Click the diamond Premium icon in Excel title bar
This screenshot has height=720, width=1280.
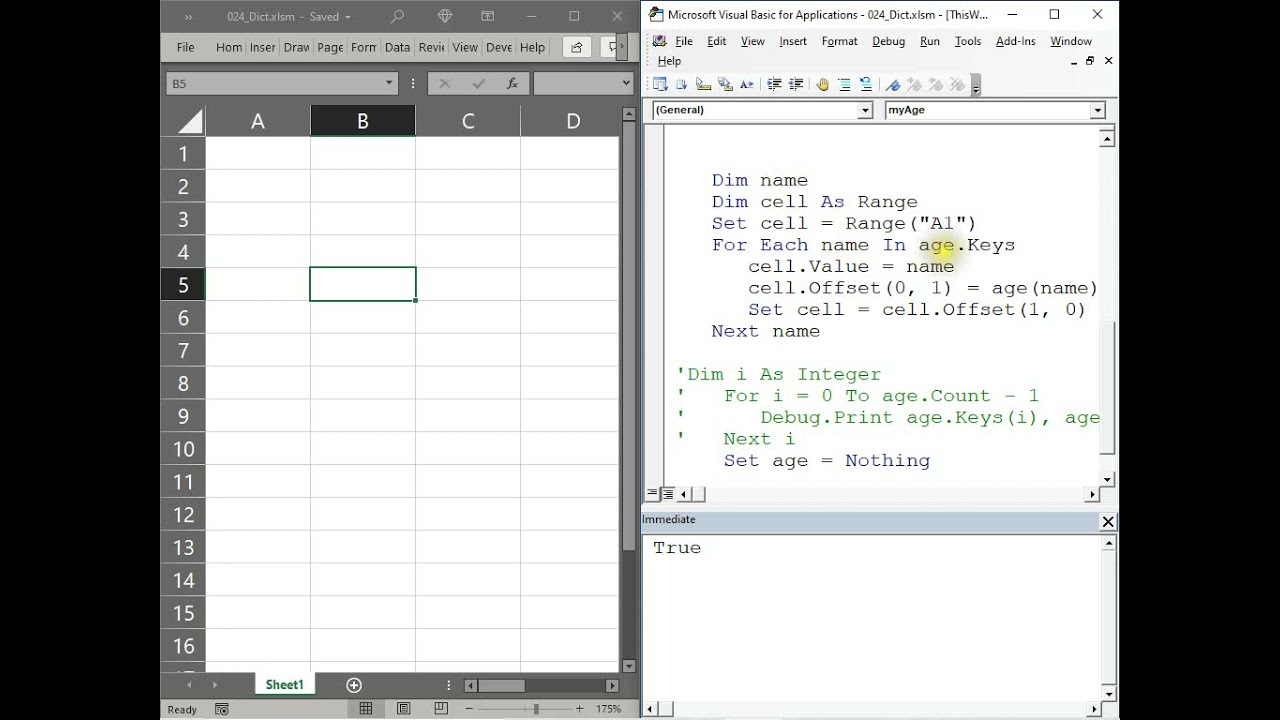pyautogui.click(x=446, y=16)
